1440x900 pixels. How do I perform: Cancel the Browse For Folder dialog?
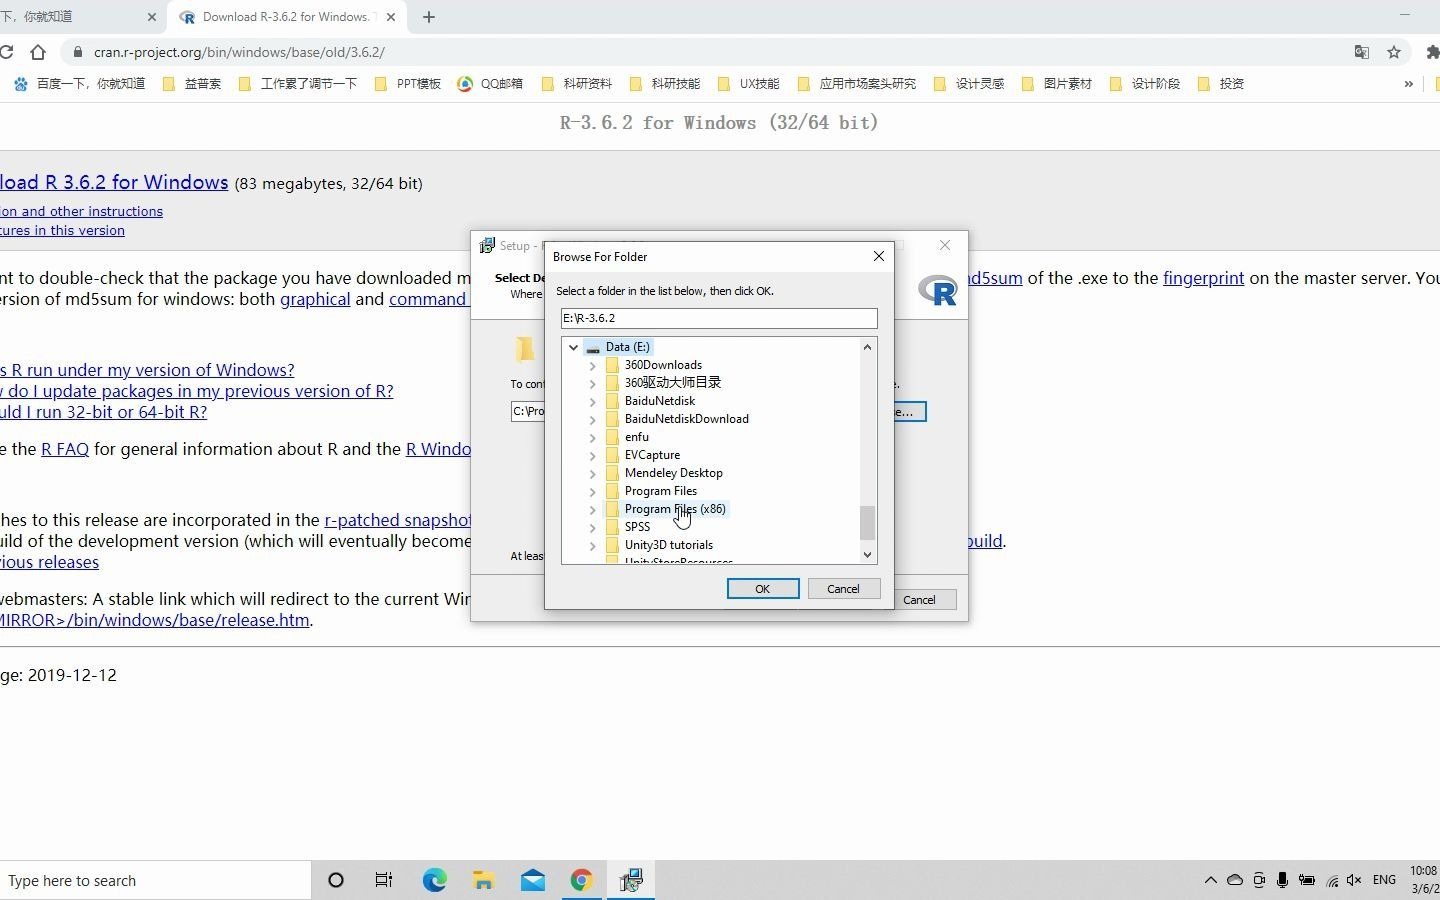843,589
